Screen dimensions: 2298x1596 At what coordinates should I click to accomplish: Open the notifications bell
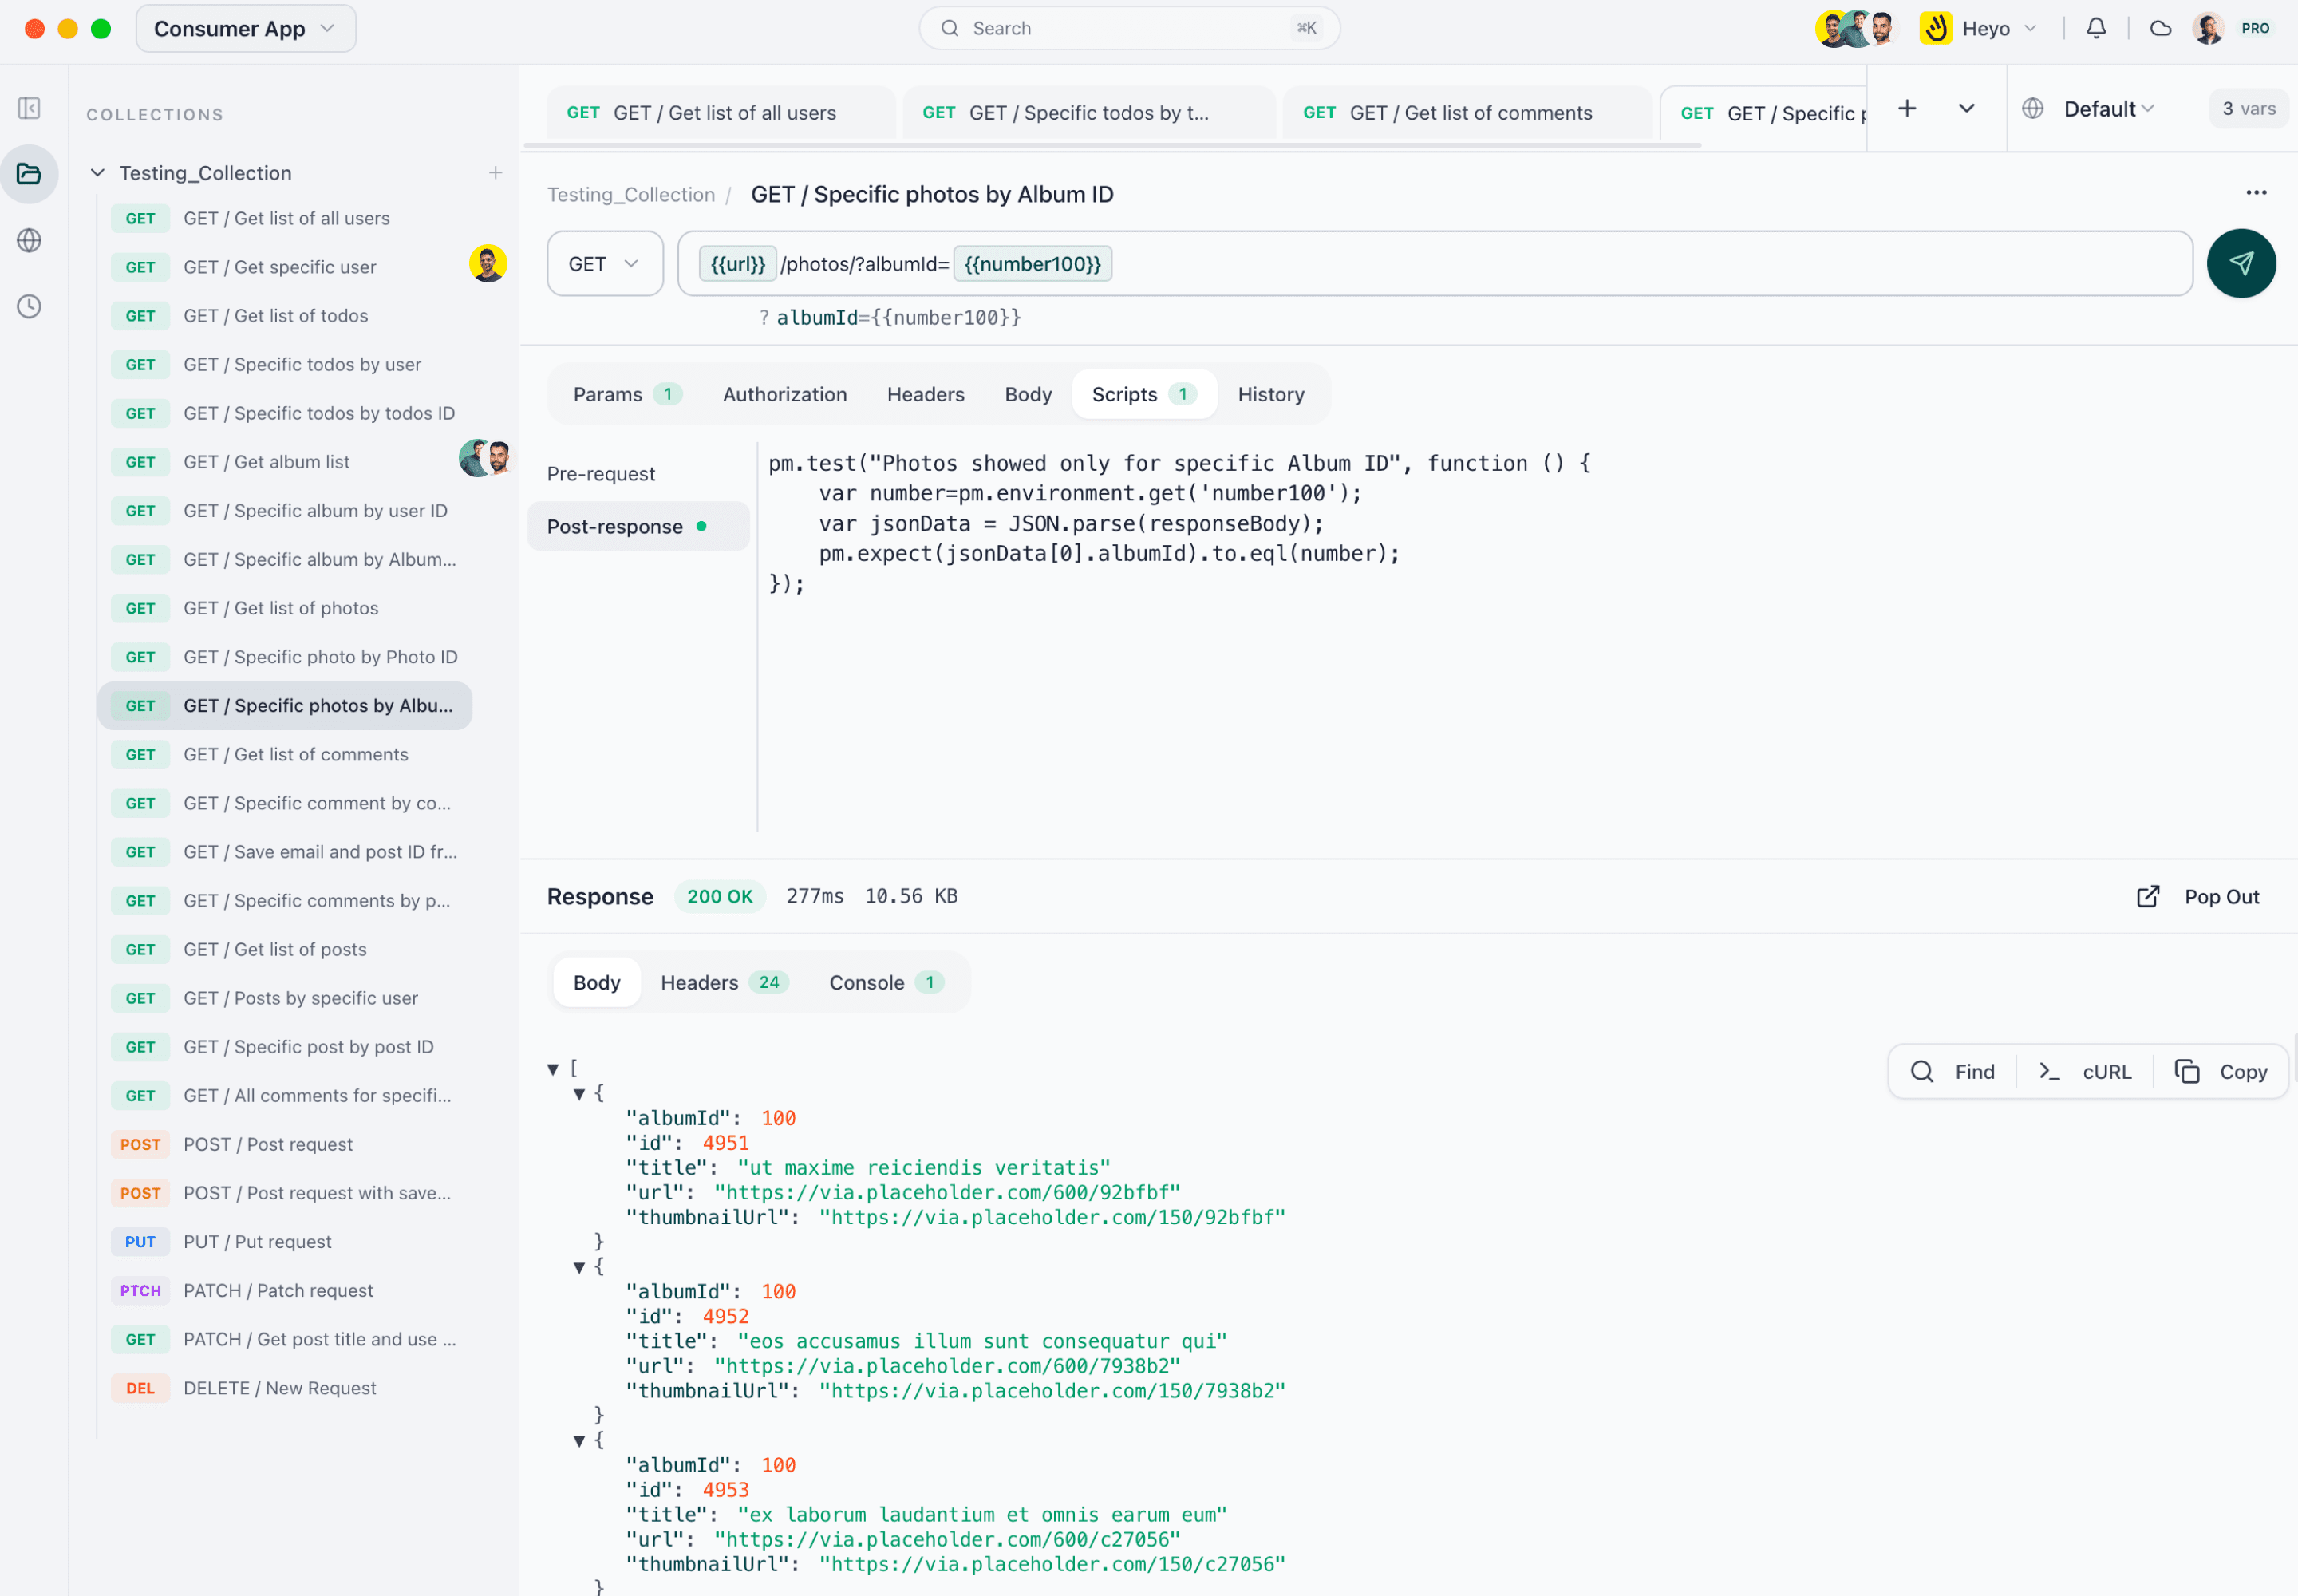pyautogui.click(x=2095, y=28)
